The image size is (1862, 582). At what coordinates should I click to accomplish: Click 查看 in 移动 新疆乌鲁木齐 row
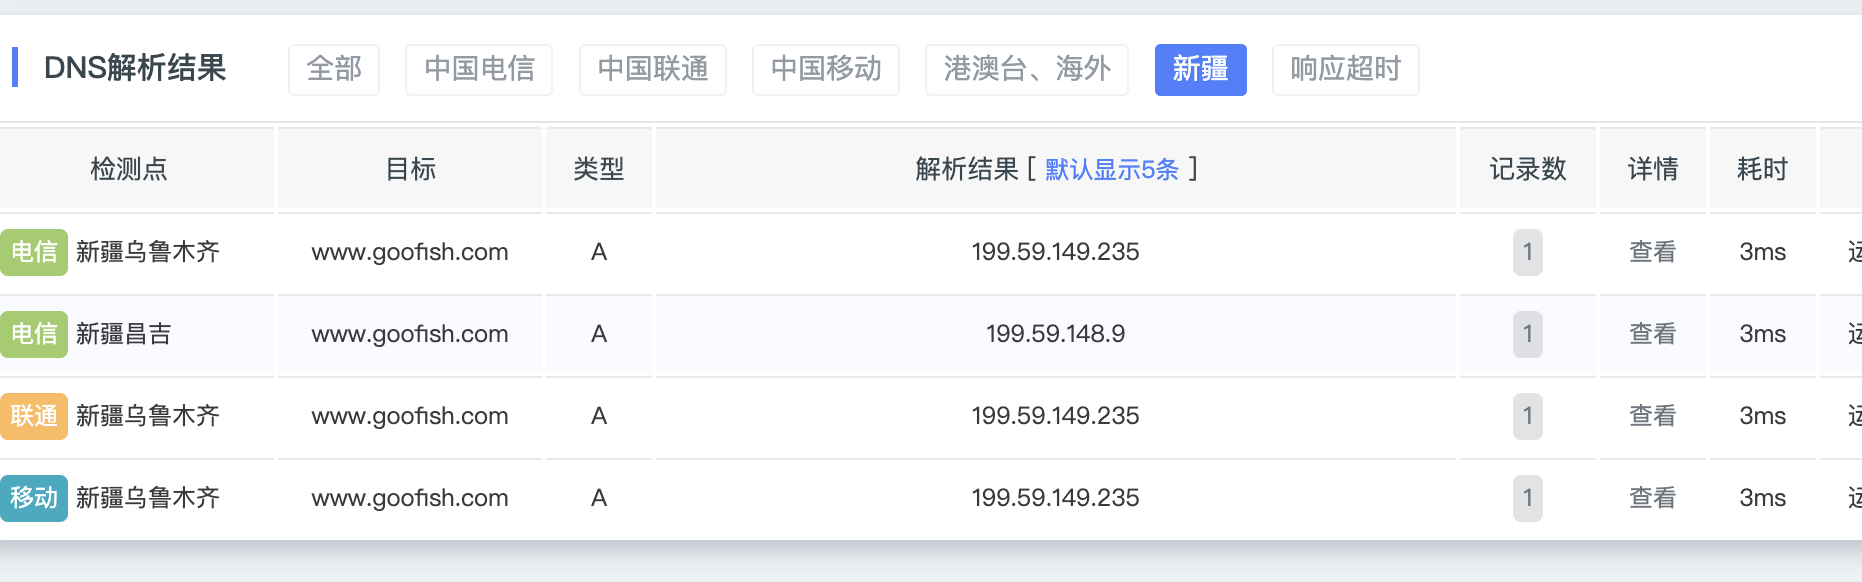(x=1652, y=498)
